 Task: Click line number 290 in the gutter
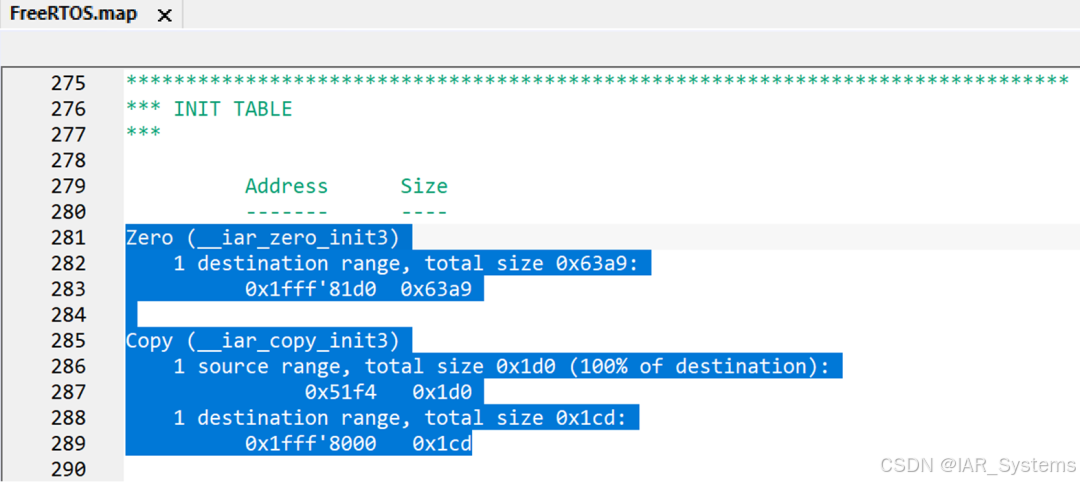tap(69, 470)
